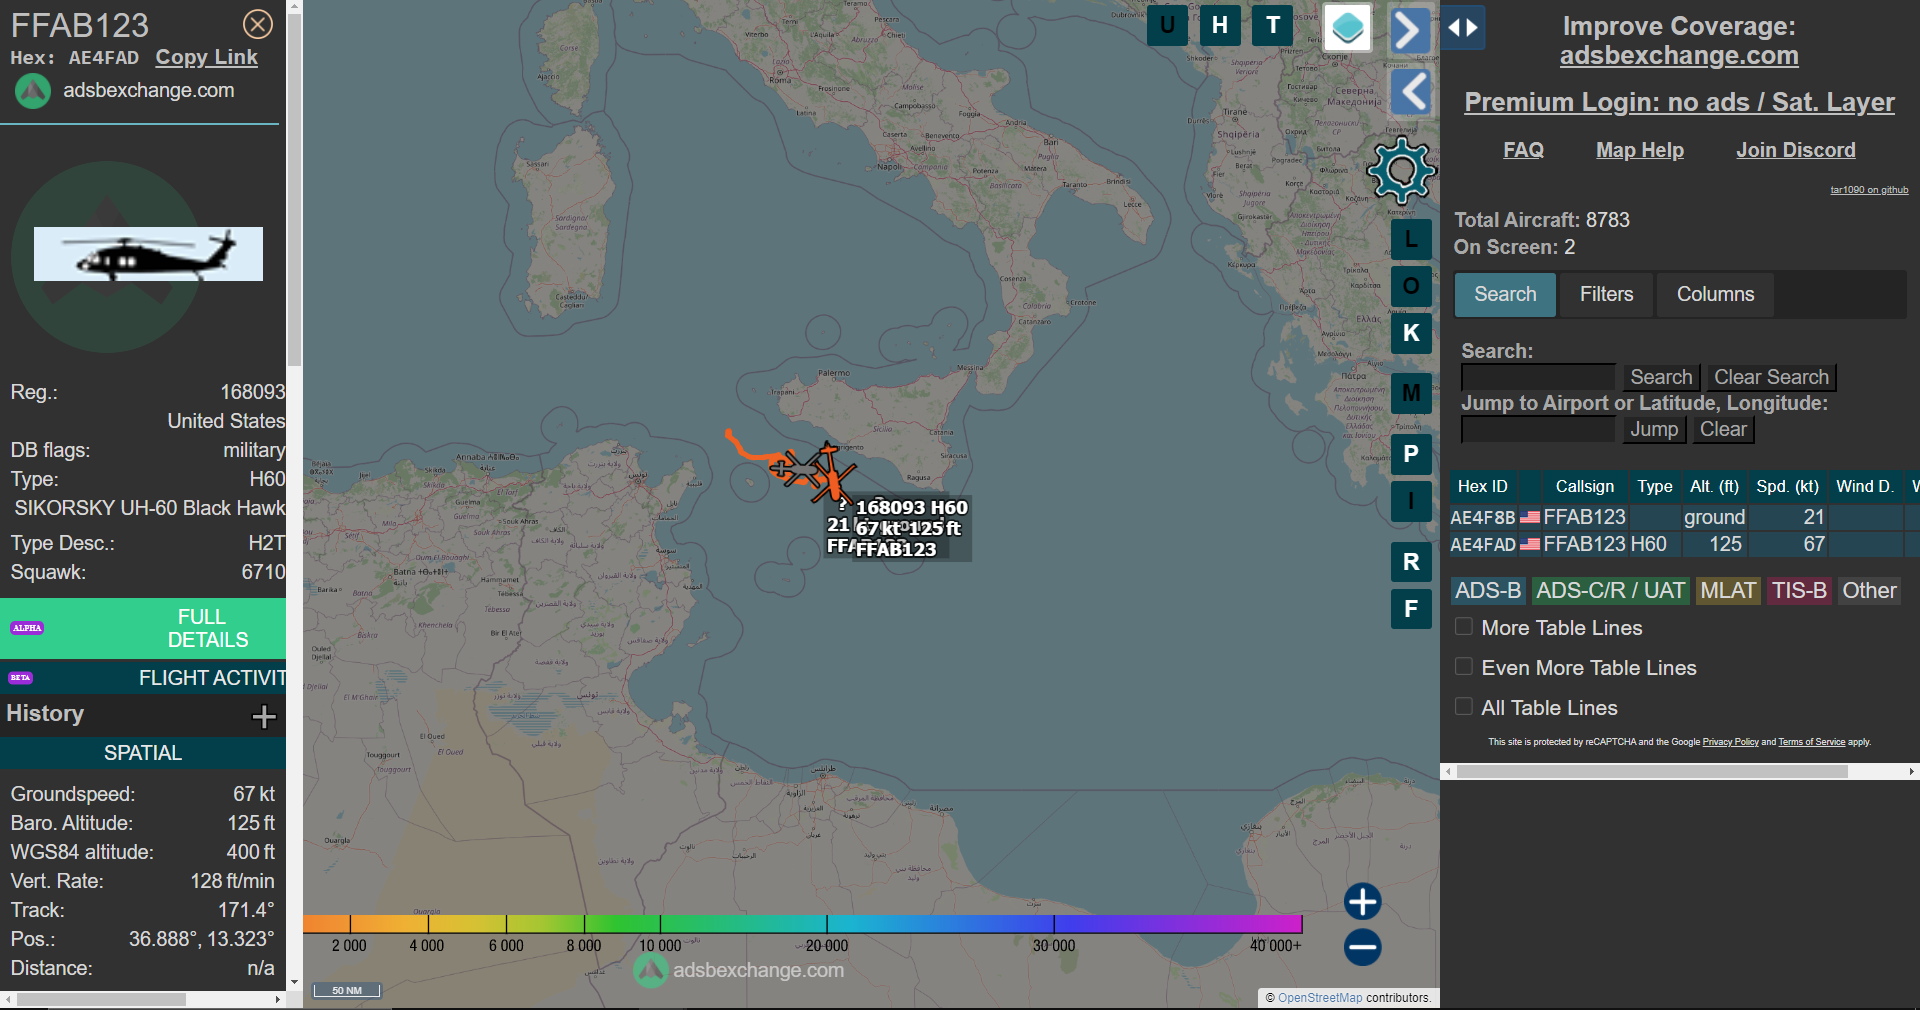Sort table by Hex ID column

pyautogui.click(x=1482, y=486)
